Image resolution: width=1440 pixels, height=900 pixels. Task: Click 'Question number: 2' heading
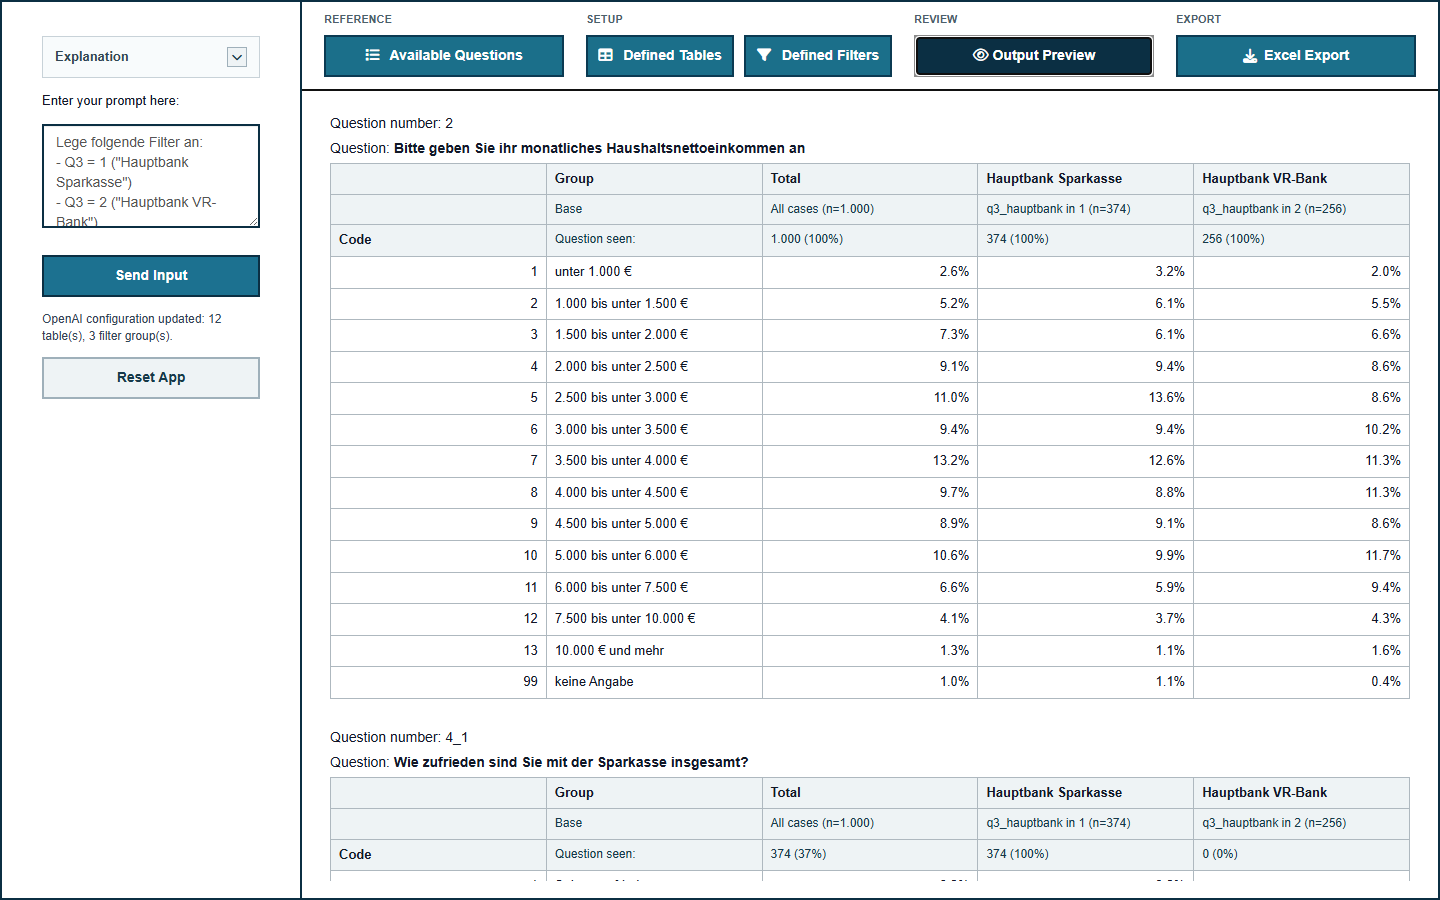391,123
